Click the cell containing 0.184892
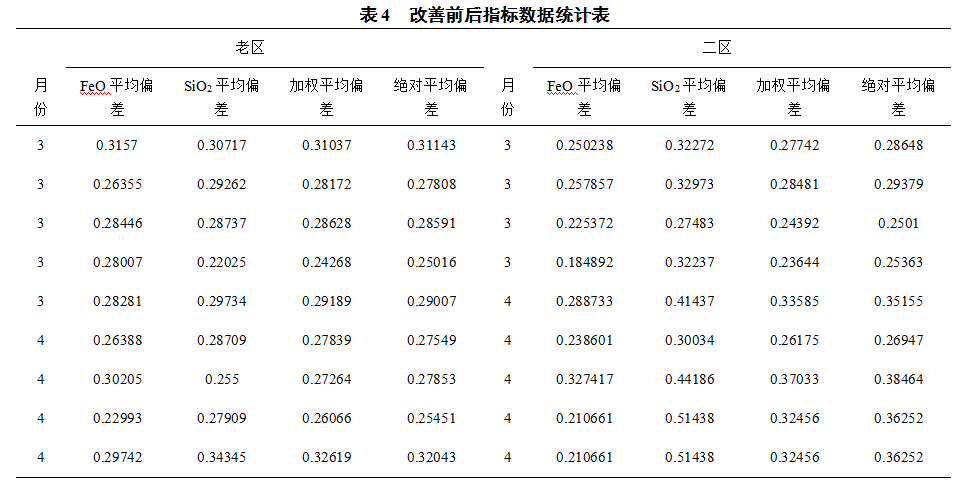Viewport: 959px width, 484px height. coord(585,263)
